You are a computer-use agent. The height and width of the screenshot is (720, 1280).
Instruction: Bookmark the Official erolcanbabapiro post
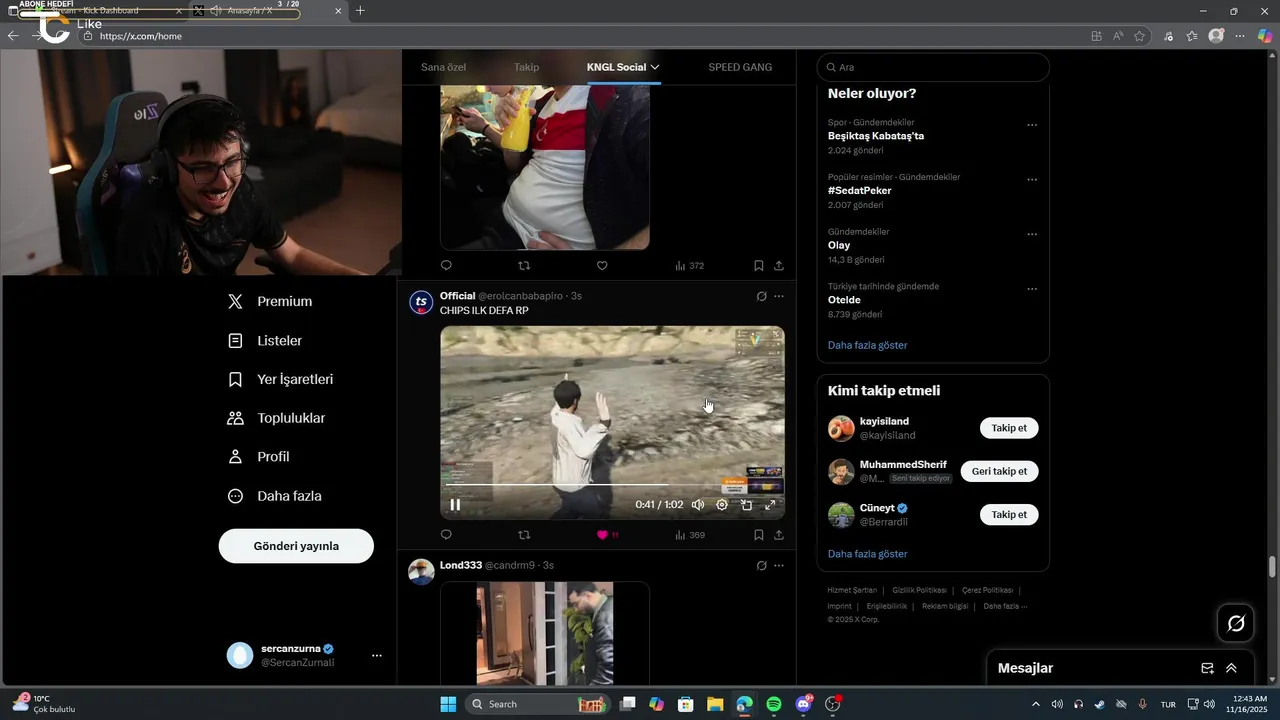pos(758,535)
